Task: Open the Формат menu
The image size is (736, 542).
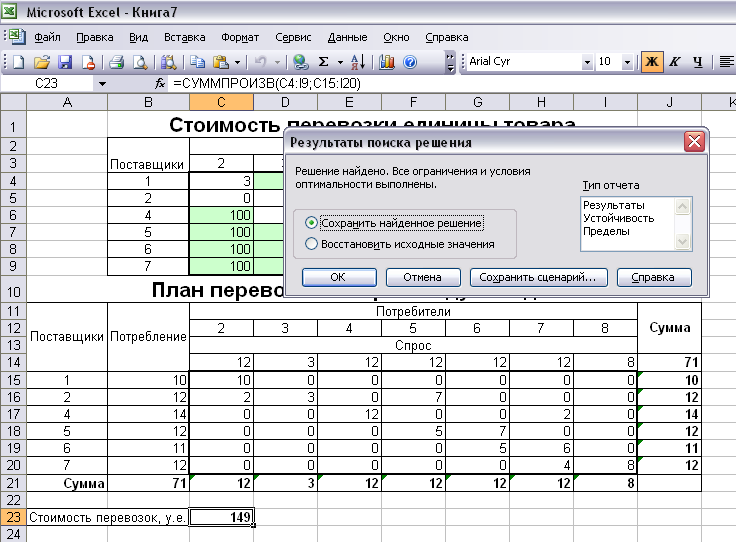Action: [240, 37]
